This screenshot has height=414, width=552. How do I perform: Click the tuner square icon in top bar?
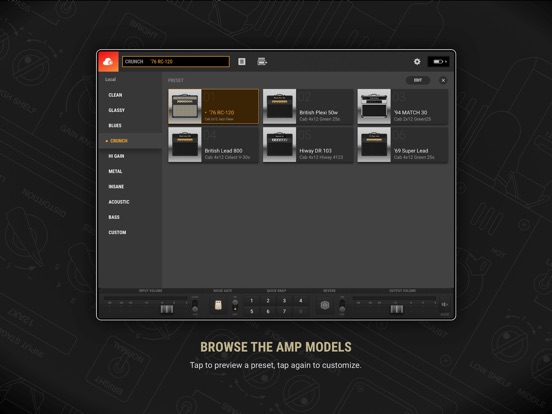242,62
